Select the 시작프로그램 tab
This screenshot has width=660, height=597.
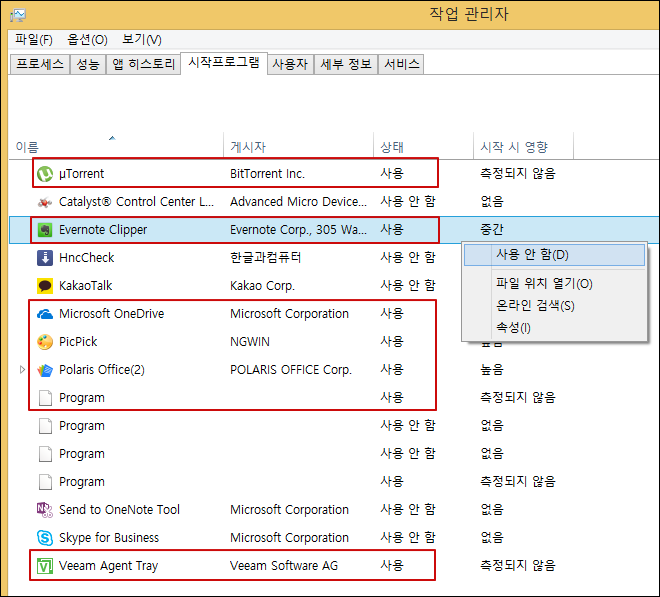tap(224, 63)
